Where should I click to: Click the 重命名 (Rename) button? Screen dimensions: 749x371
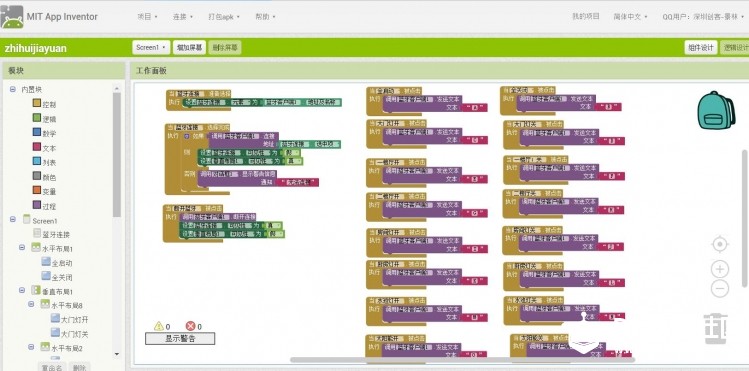(x=52, y=367)
